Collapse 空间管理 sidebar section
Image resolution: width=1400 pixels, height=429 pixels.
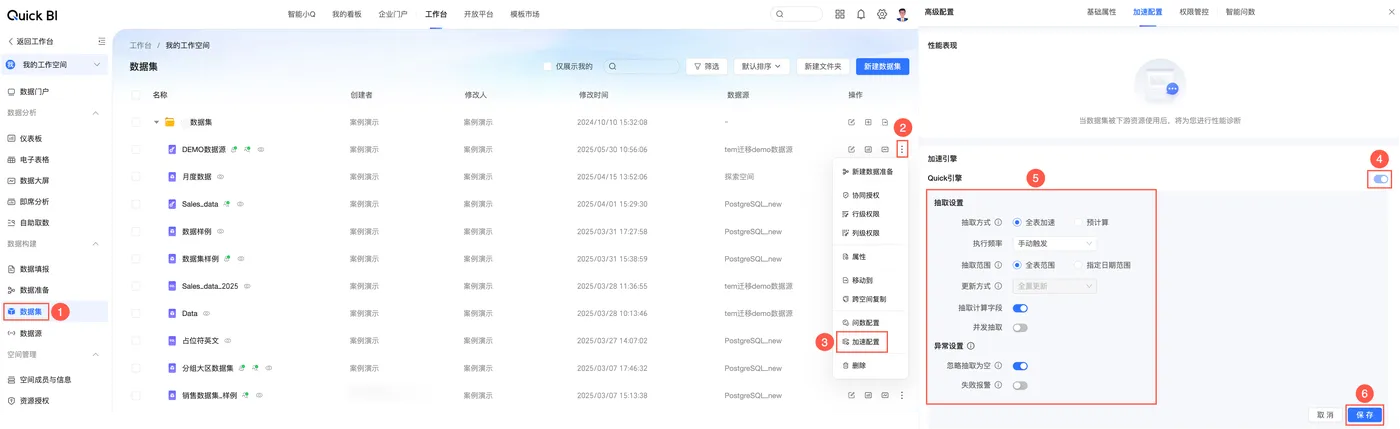96,355
